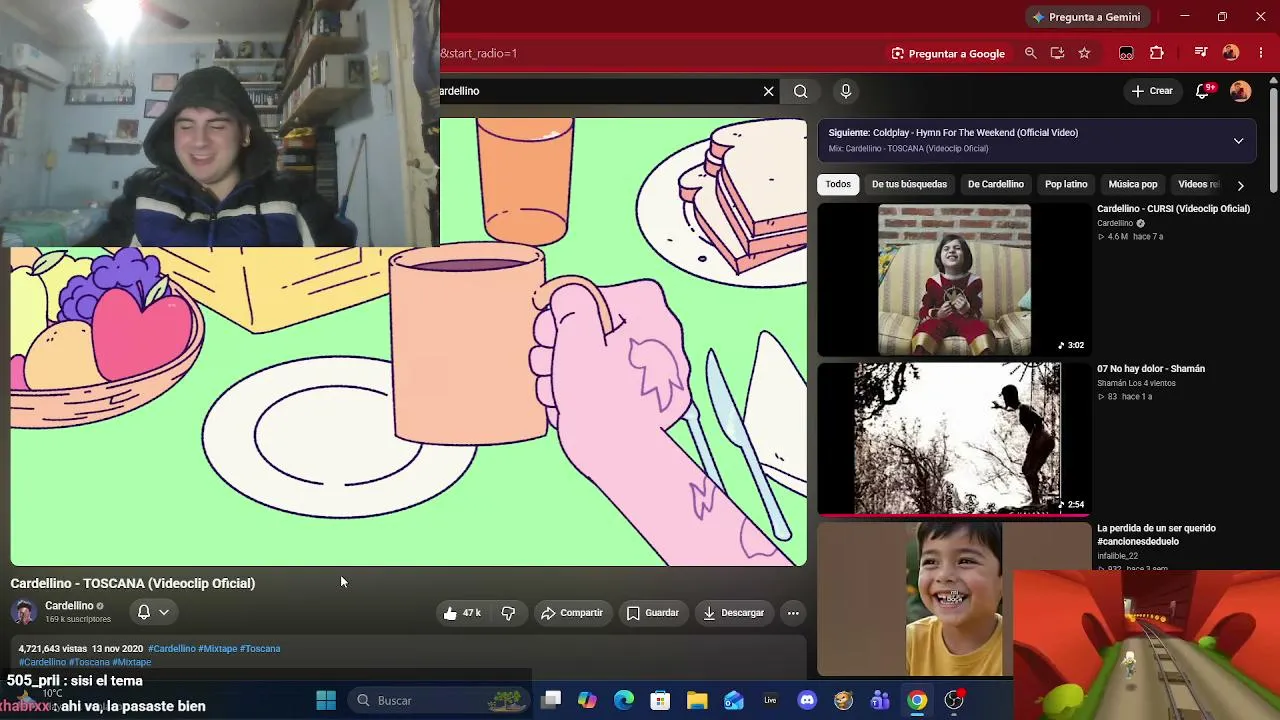The height and width of the screenshot is (720, 1280).
Task: Expand the subscription notification dropdown chevron
Action: 164,612
